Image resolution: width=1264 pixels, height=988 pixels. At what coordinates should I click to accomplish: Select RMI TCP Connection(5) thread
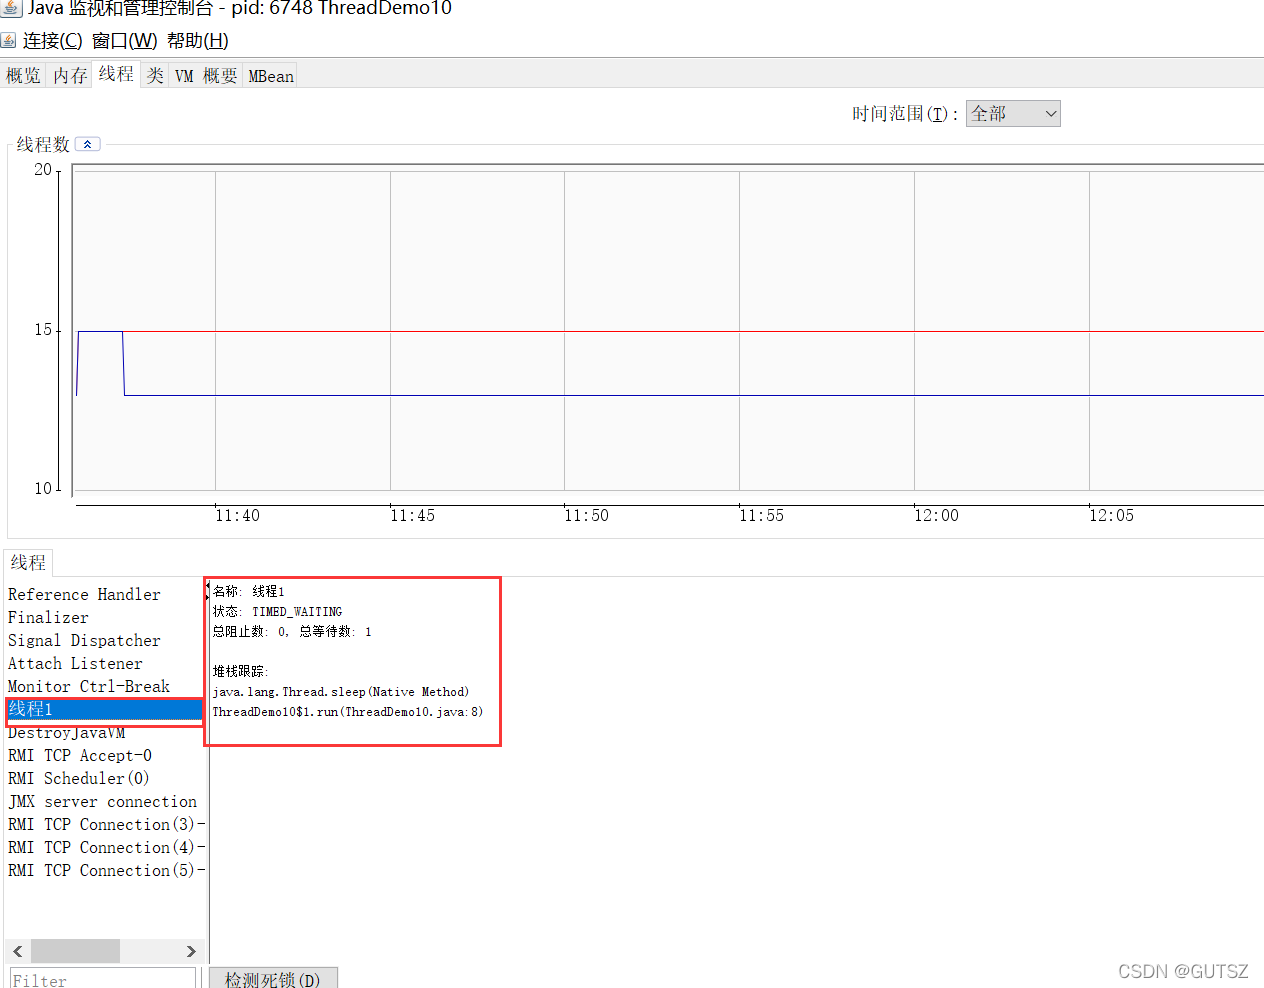point(104,871)
